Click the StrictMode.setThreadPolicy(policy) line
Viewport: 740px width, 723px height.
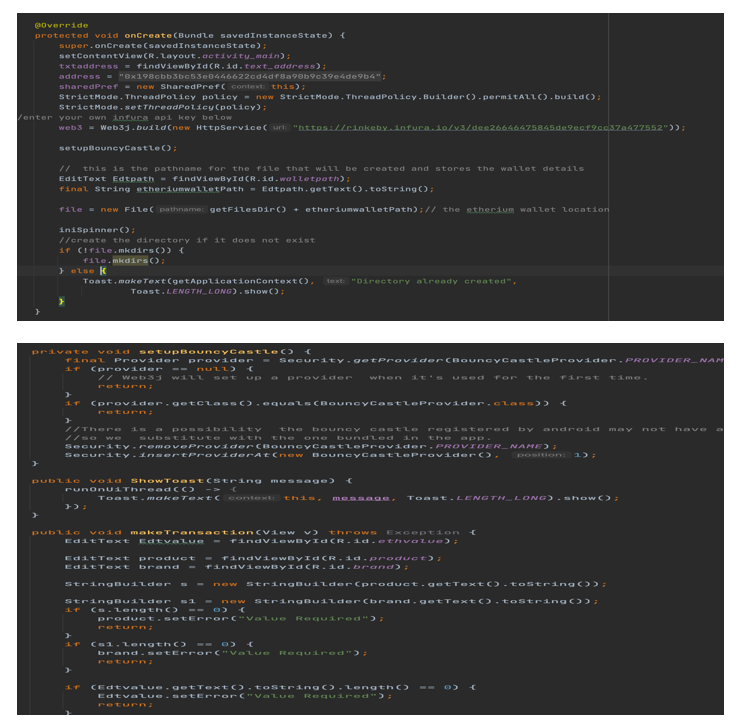(163, 107)
